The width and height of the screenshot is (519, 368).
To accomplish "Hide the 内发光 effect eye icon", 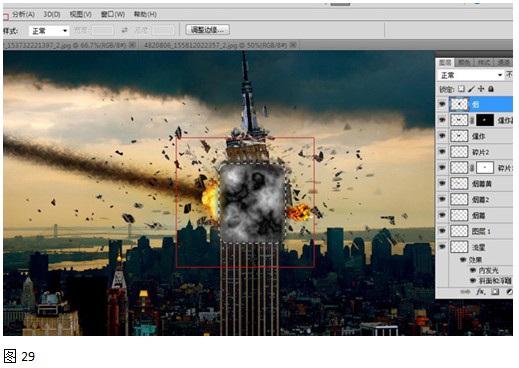I will [473, 270].
